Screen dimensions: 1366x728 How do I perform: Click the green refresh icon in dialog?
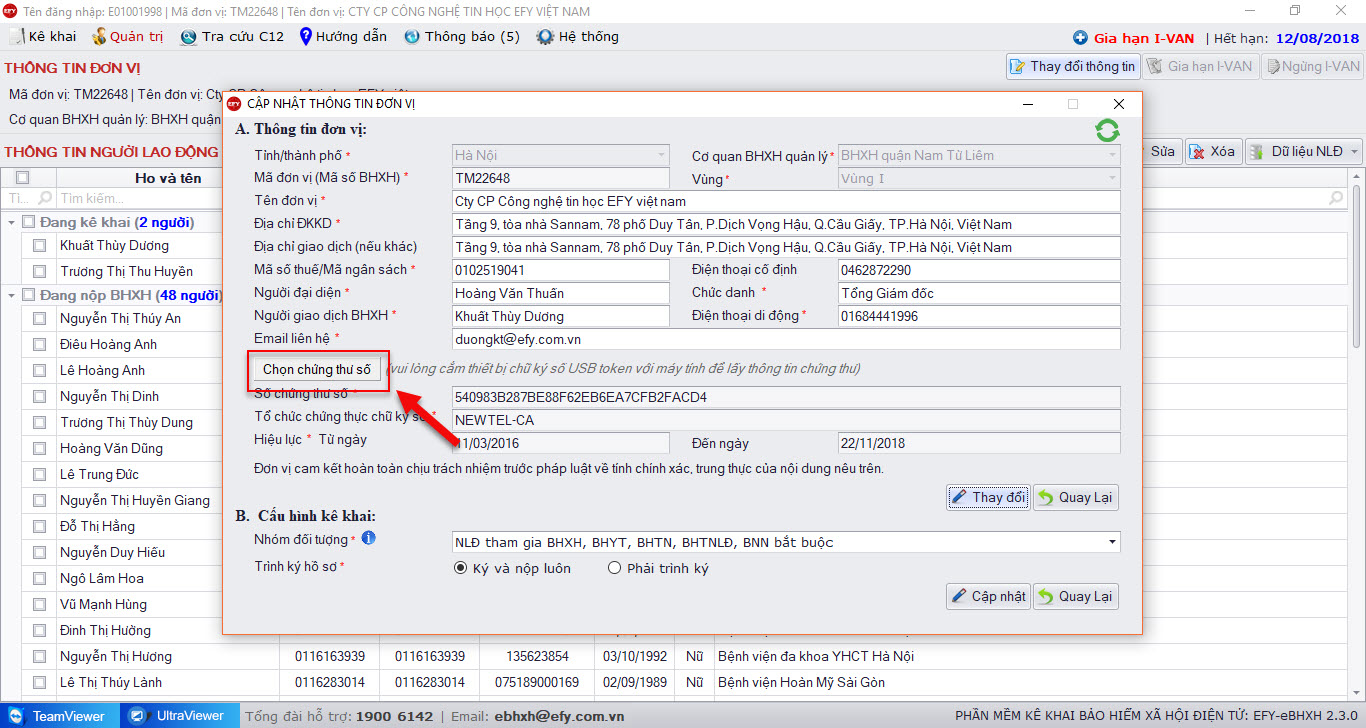pyautogui.click(x=1107, y=130)
